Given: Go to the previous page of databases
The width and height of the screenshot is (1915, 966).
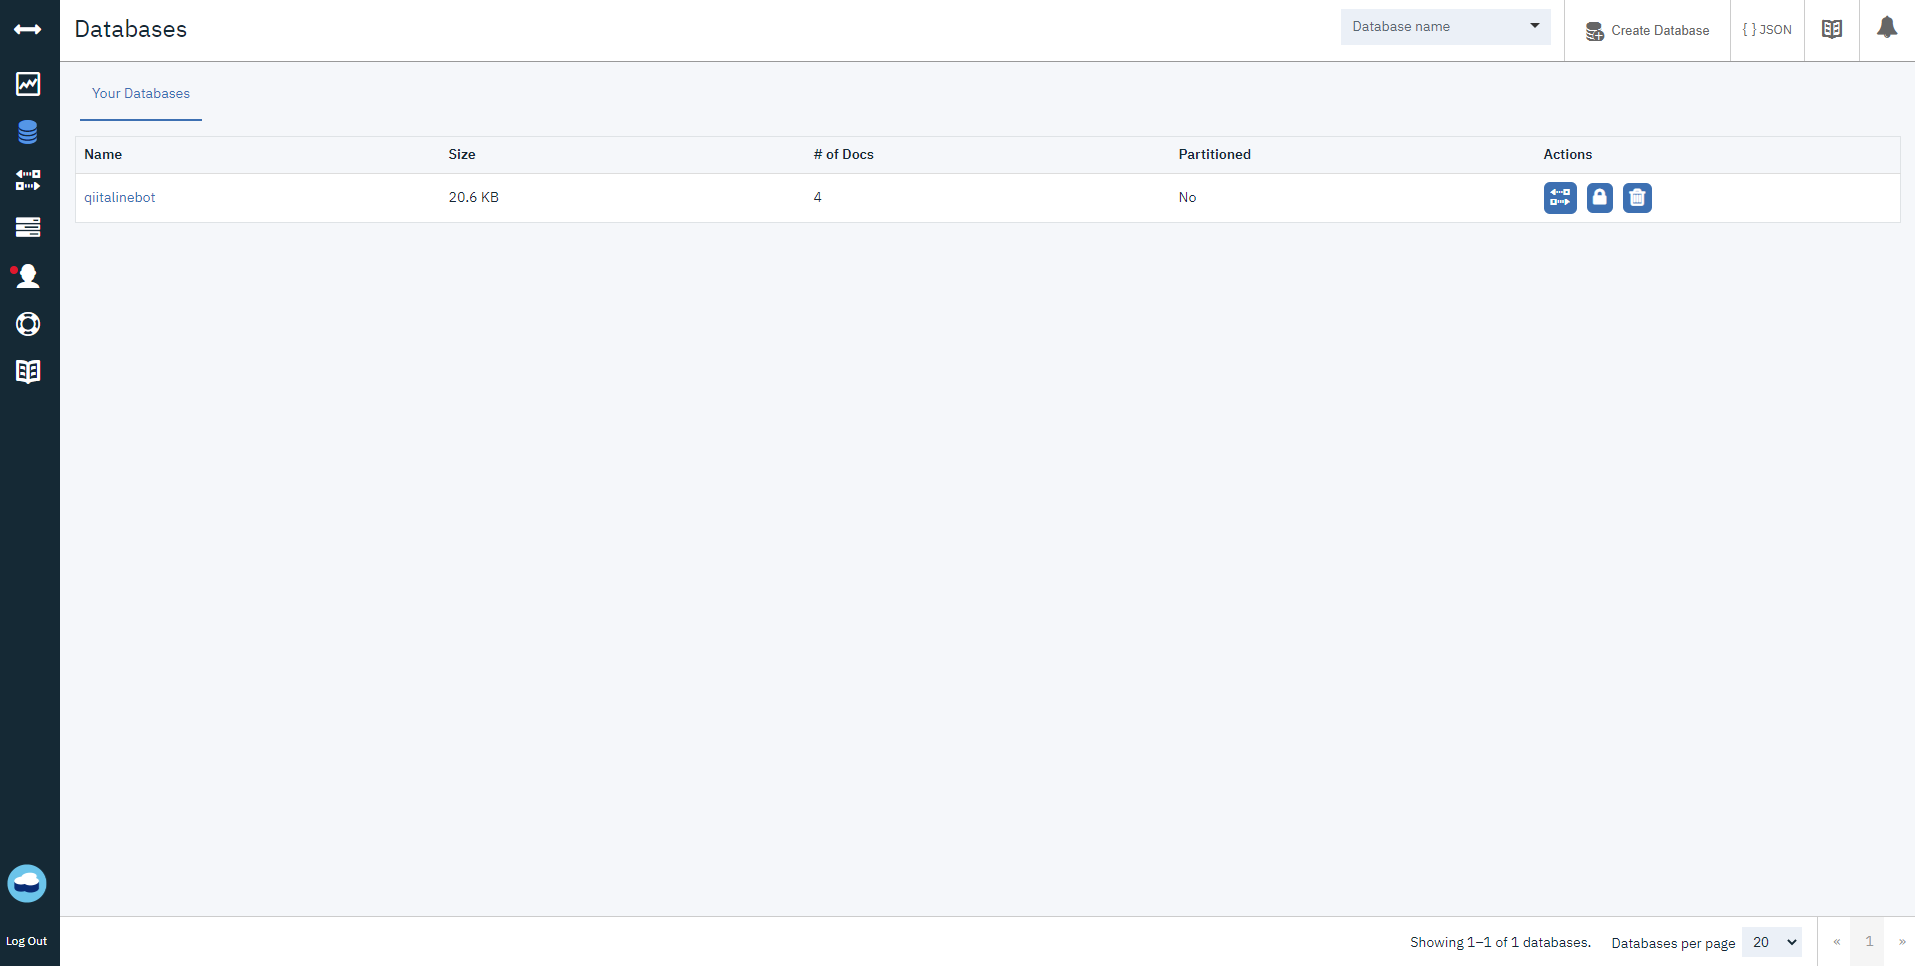Looking at the screenshot, I should click(1836, 942).
